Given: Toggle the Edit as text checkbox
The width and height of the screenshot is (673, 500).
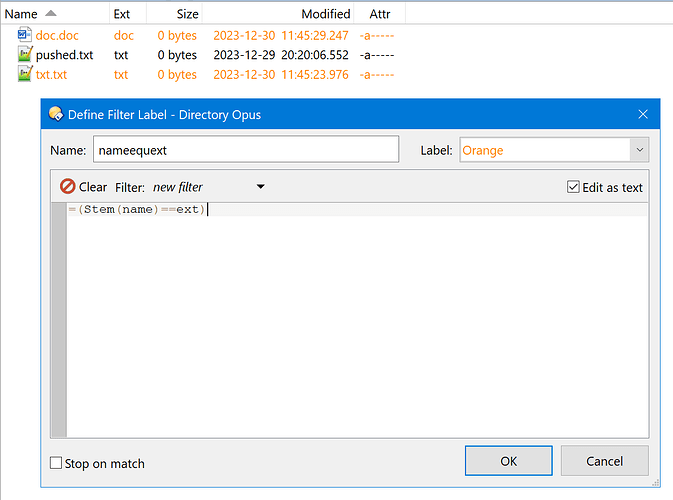Looking at the screenshot, I should pos(573,187).
